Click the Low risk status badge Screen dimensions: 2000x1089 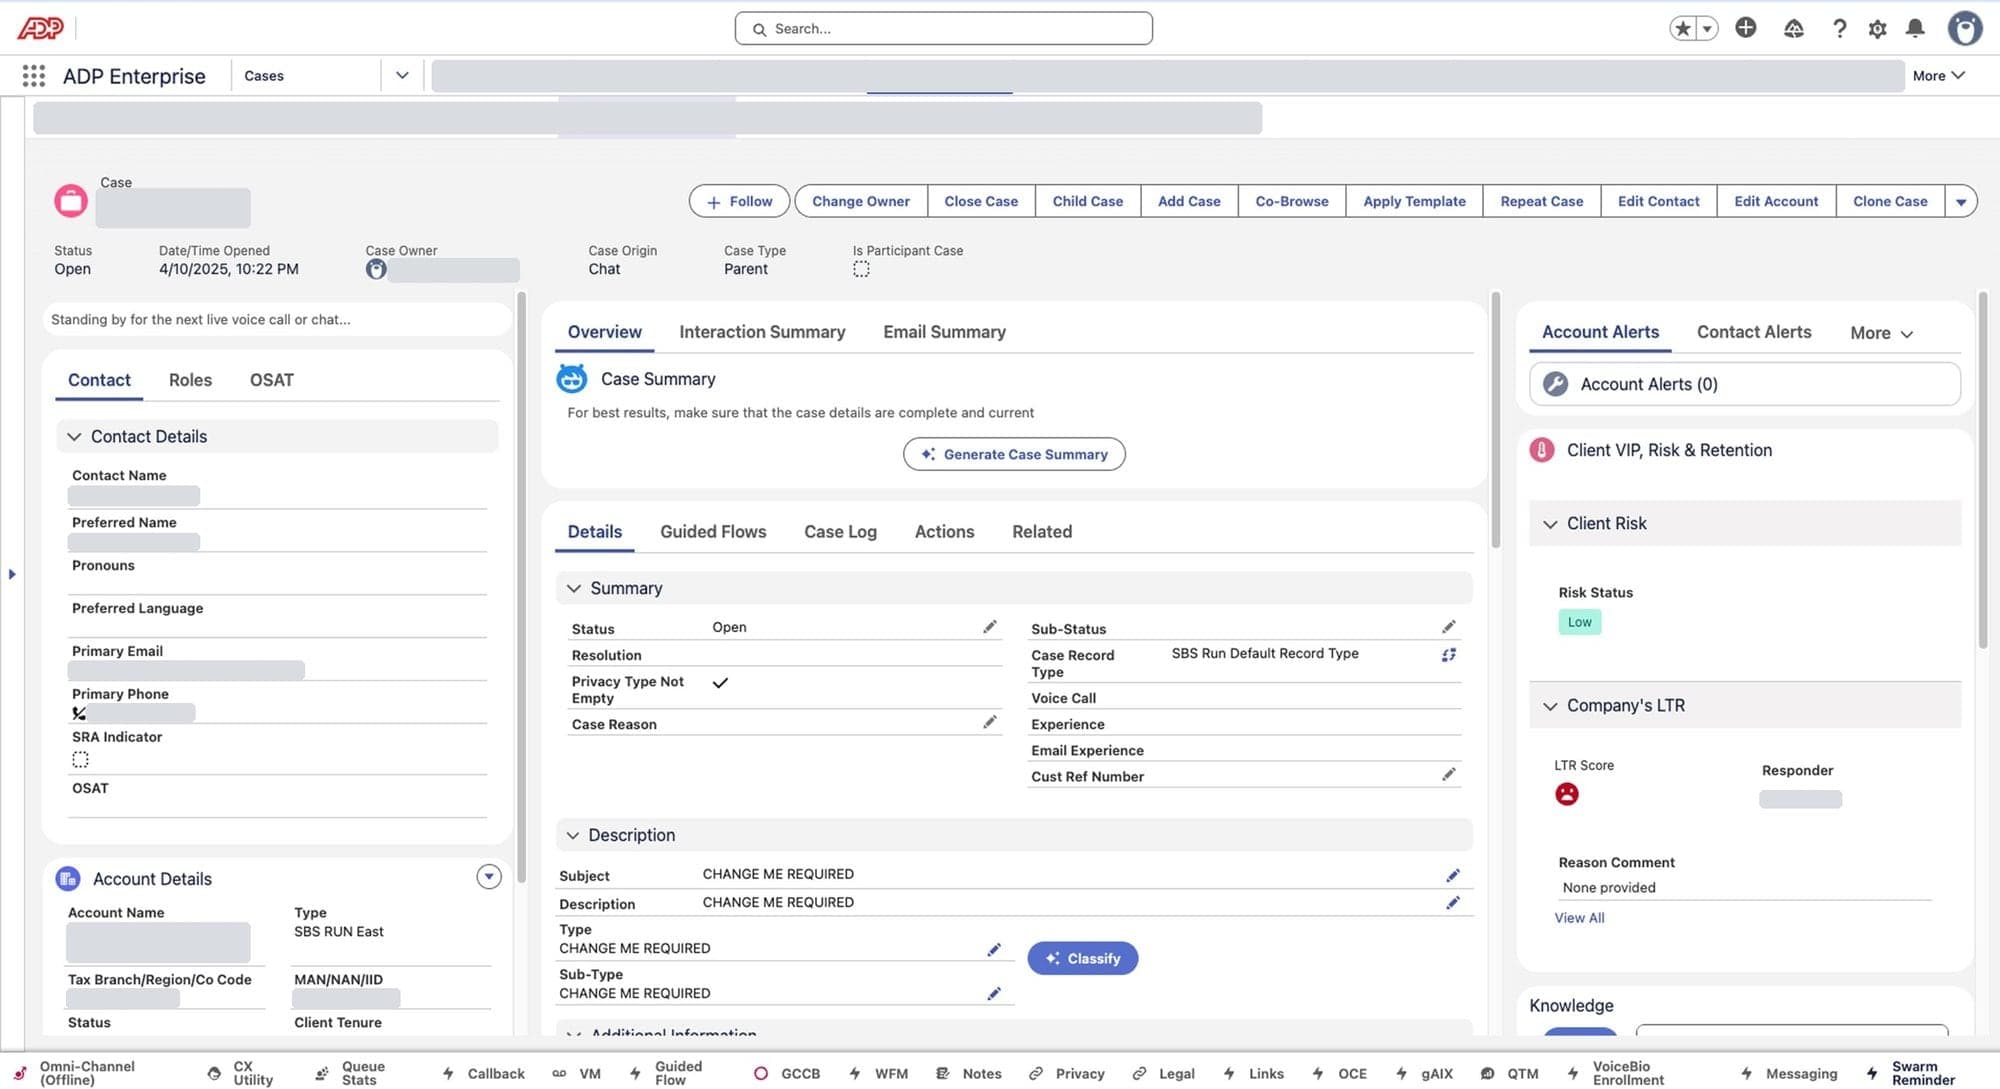point(1579,622)
